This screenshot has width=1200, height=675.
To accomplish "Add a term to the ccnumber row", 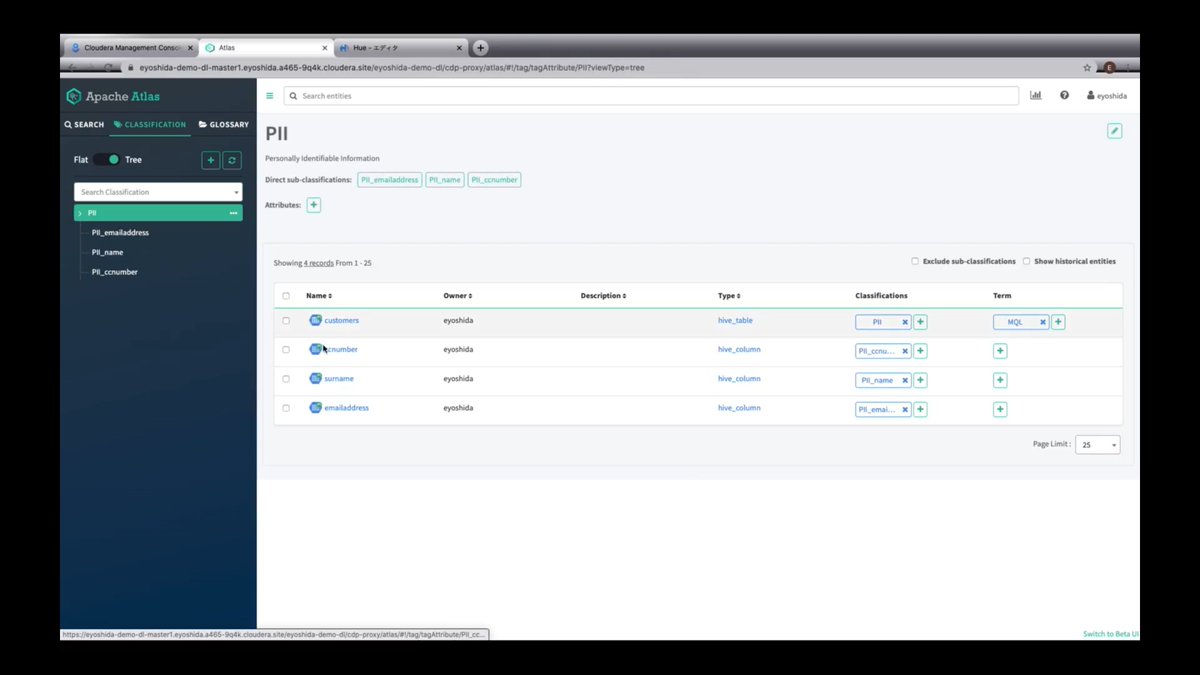I will (1000, 351).
